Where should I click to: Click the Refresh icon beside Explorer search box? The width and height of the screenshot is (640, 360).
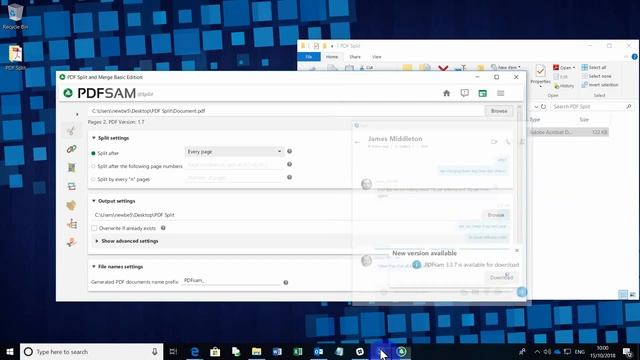[543, 107]
